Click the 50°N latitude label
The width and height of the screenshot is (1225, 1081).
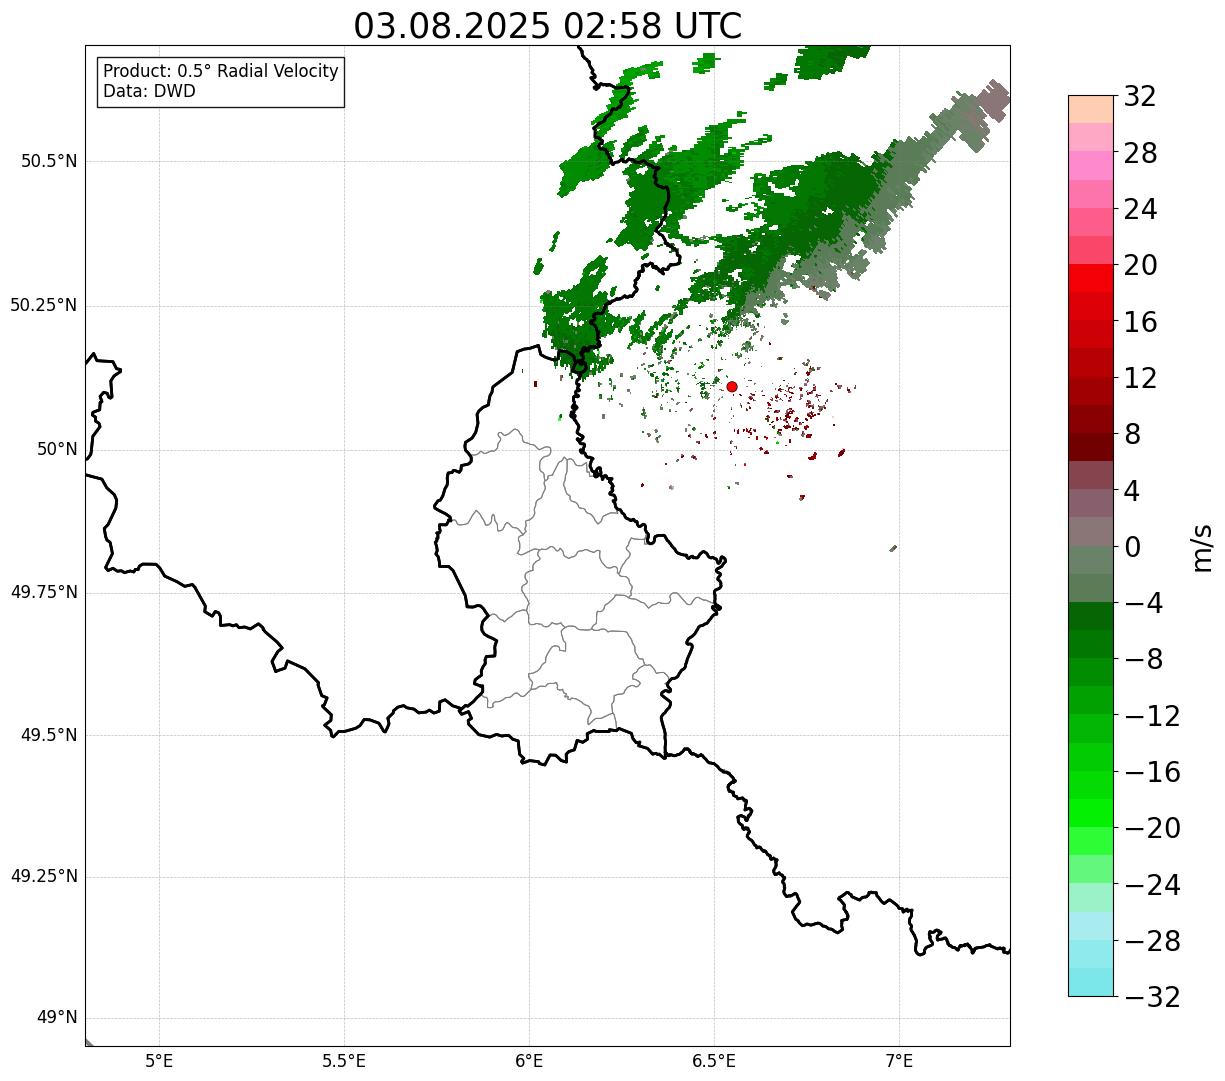tap(57, 449)
